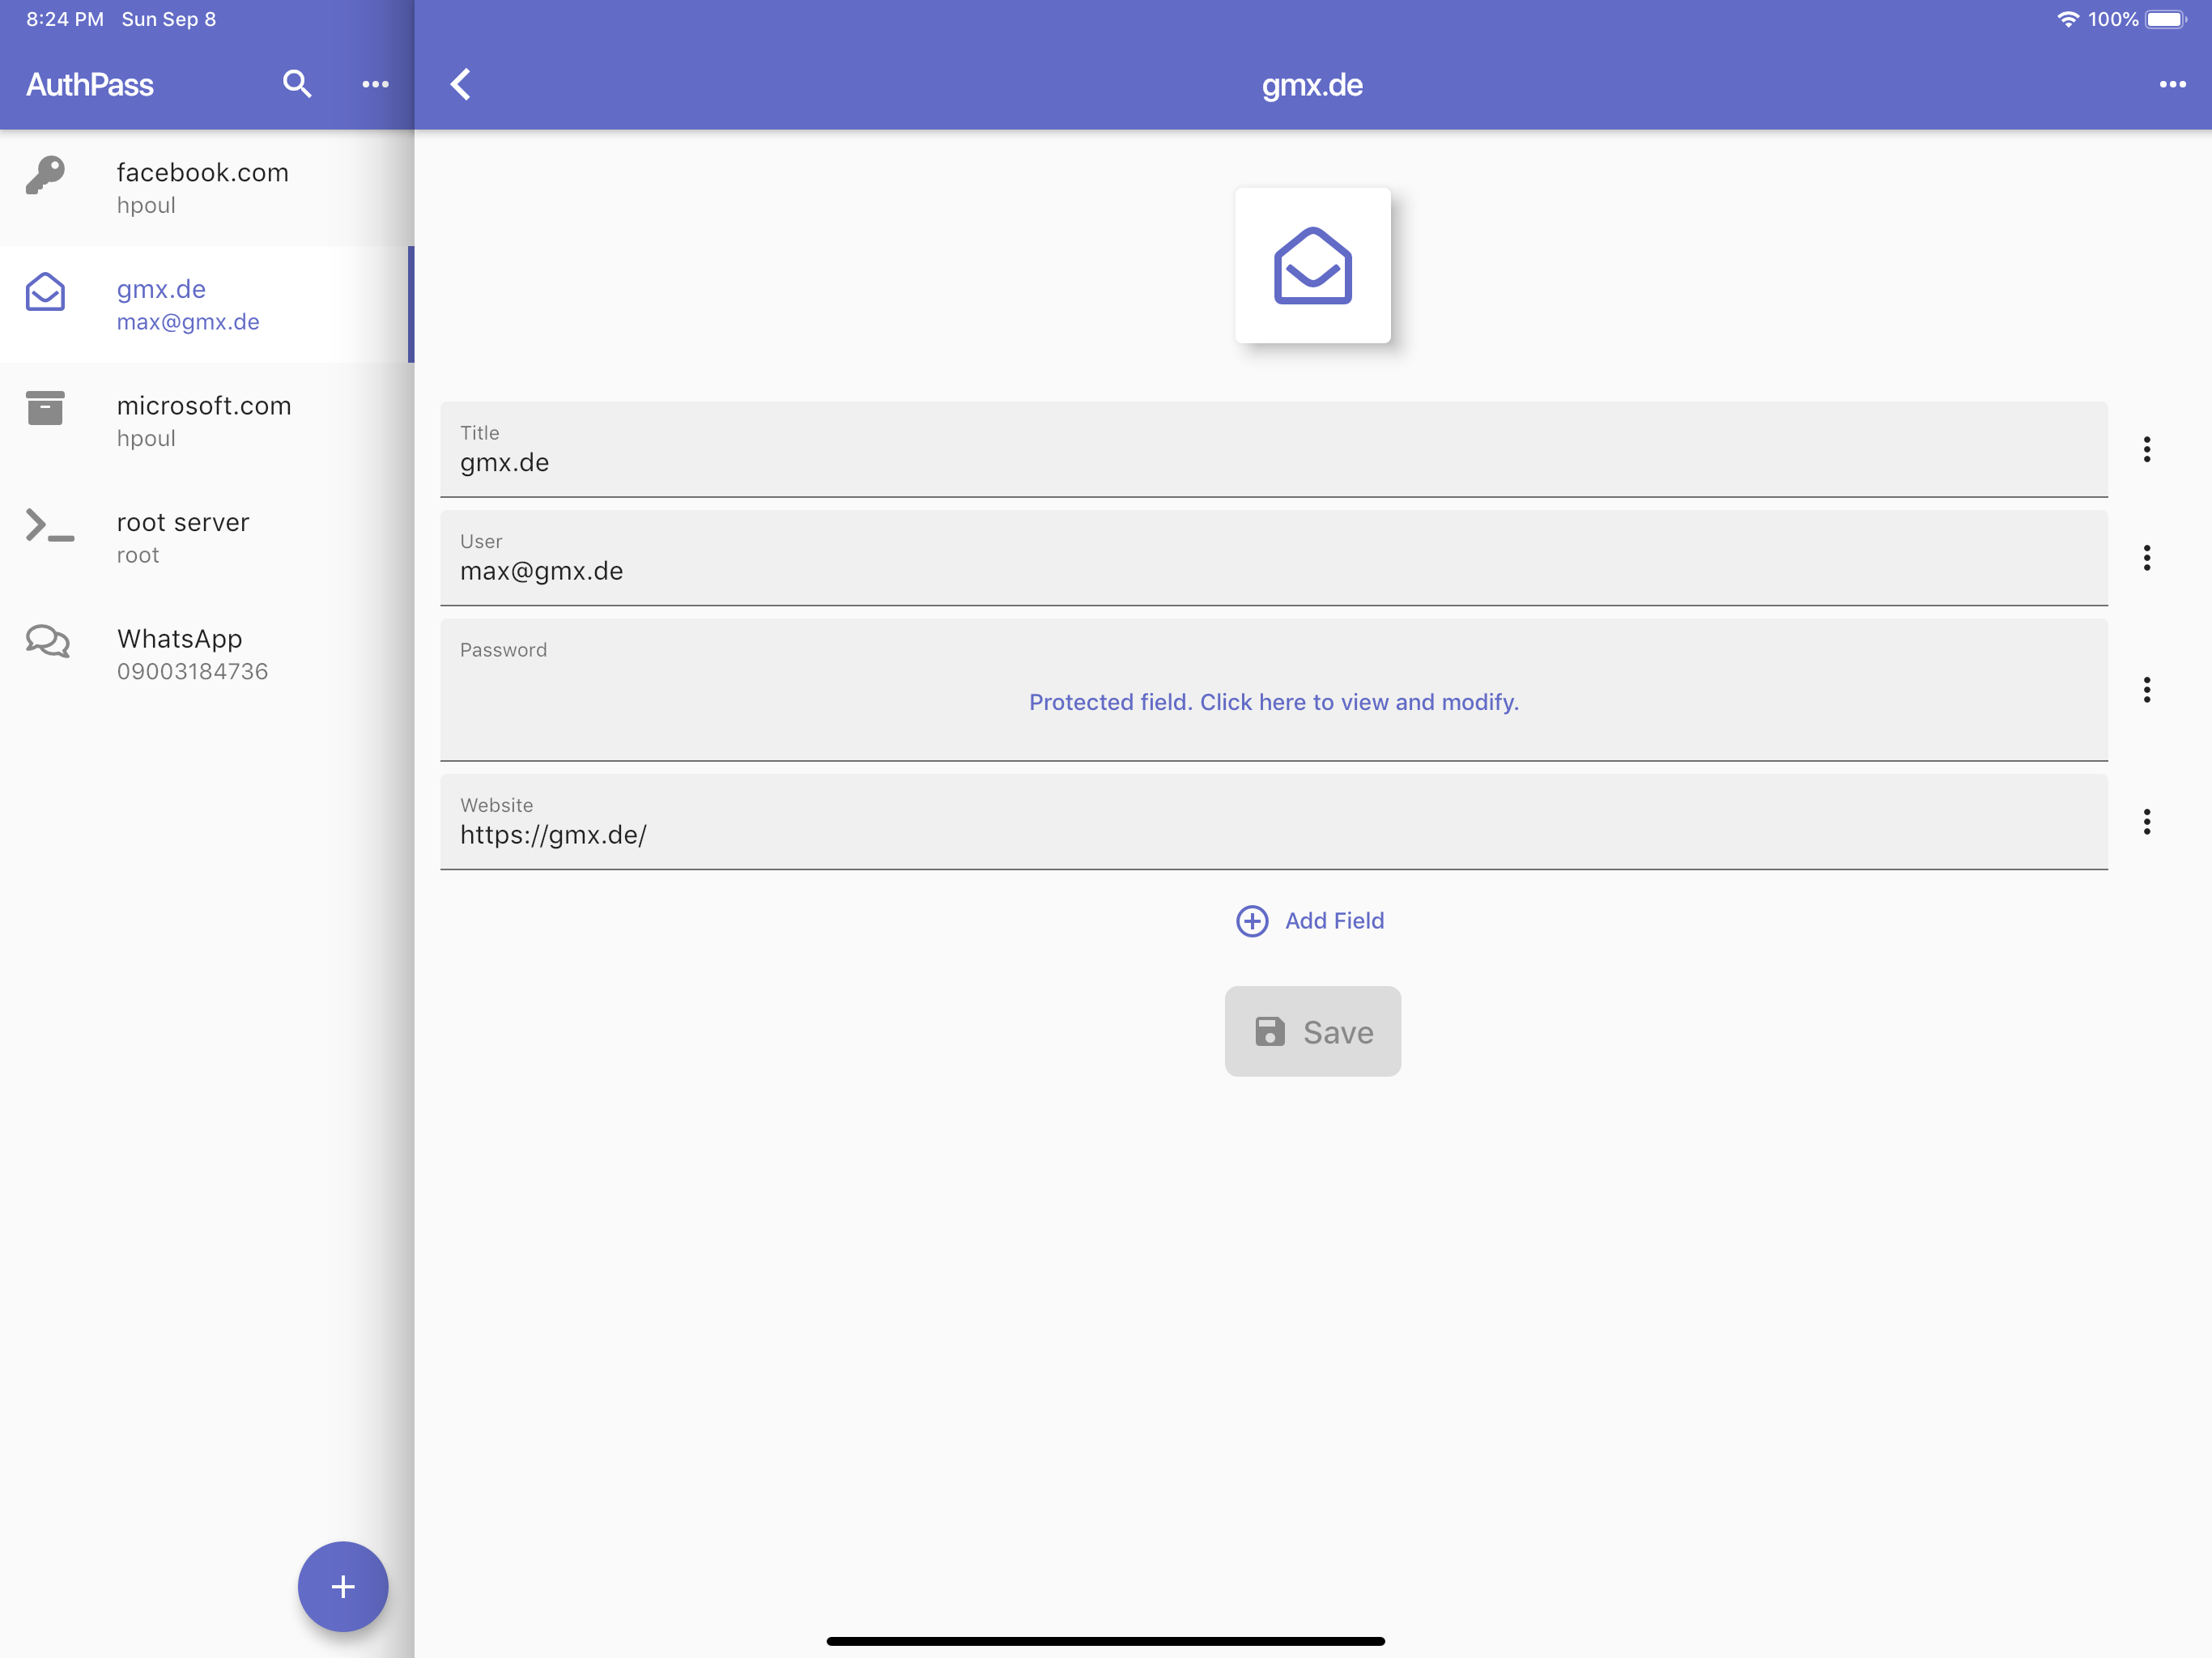2212x1658 pixels.
Task: Click WhatsApp chat bubbles icon
Action: (47, 641)
